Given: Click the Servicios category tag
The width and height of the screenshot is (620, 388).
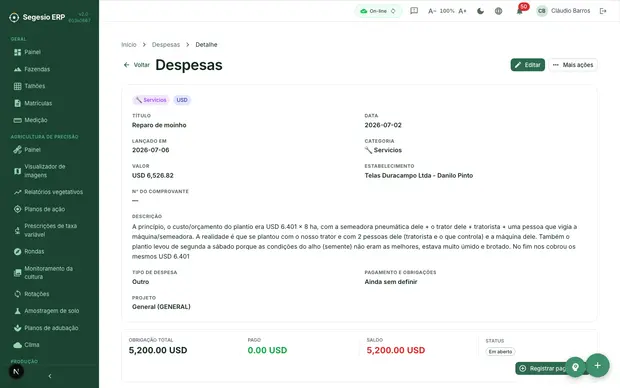Looking at the screenshot, I should pos(151,100).
